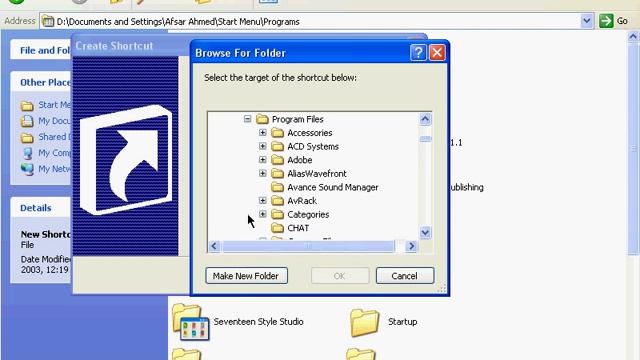Click the tree vertical scrollbar thumb

pyautogui.click(x=425, y=139)
